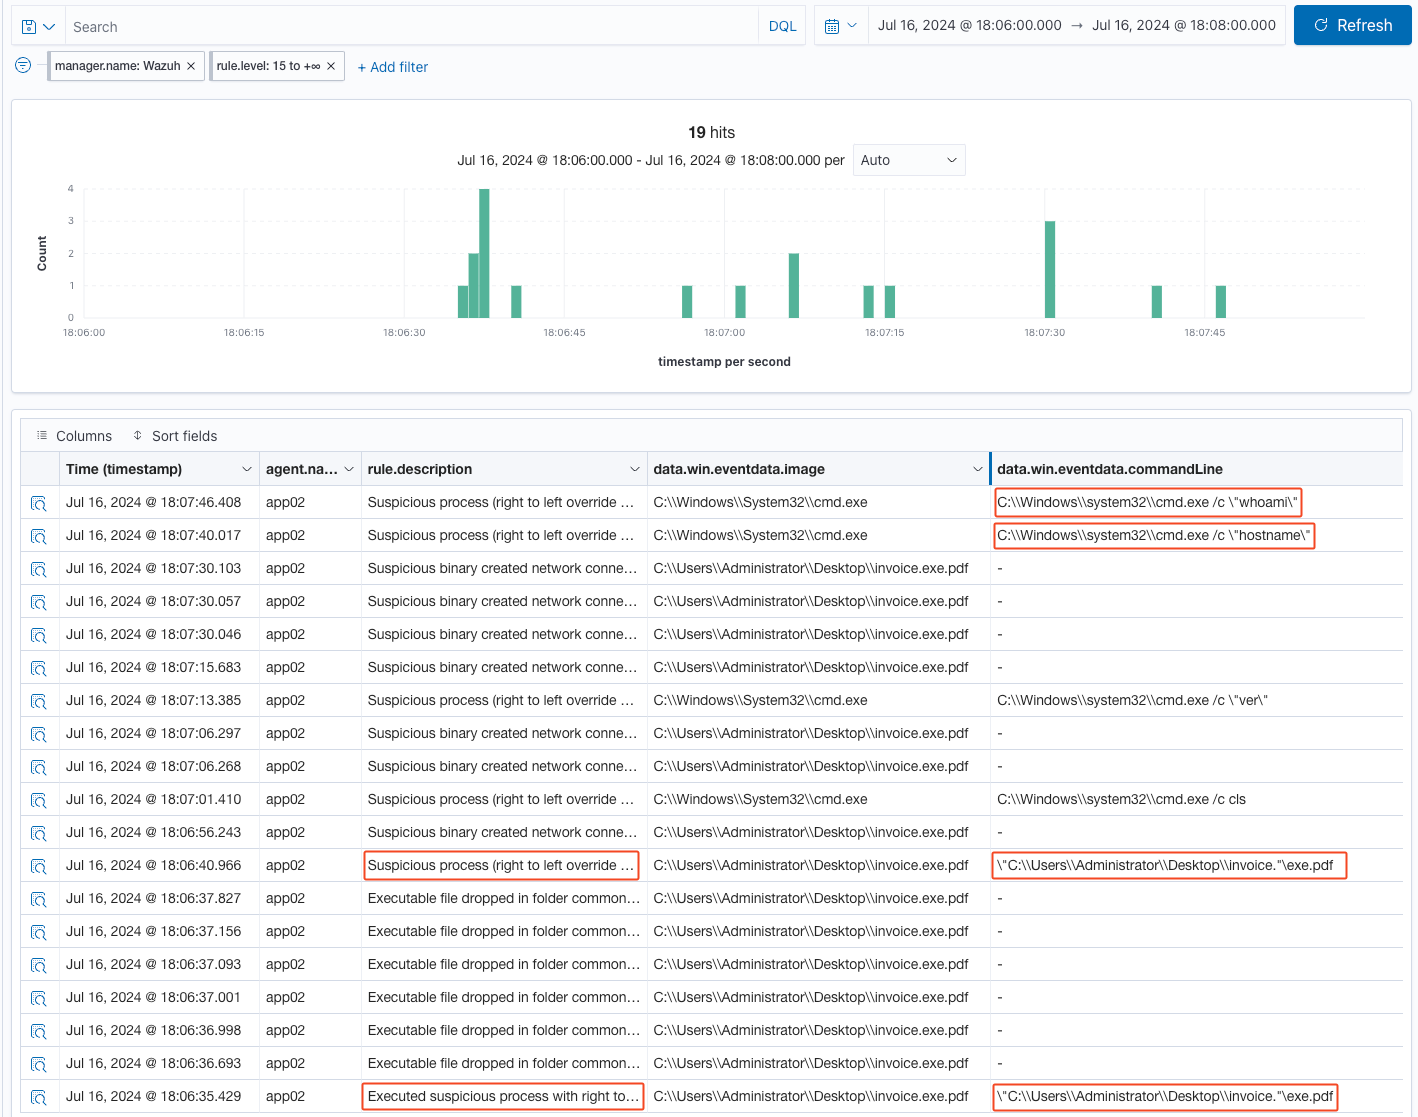Viewport: 1418px width, 1117px height.
Task: Open agent.name column header menu
Action: coord(349,469)
